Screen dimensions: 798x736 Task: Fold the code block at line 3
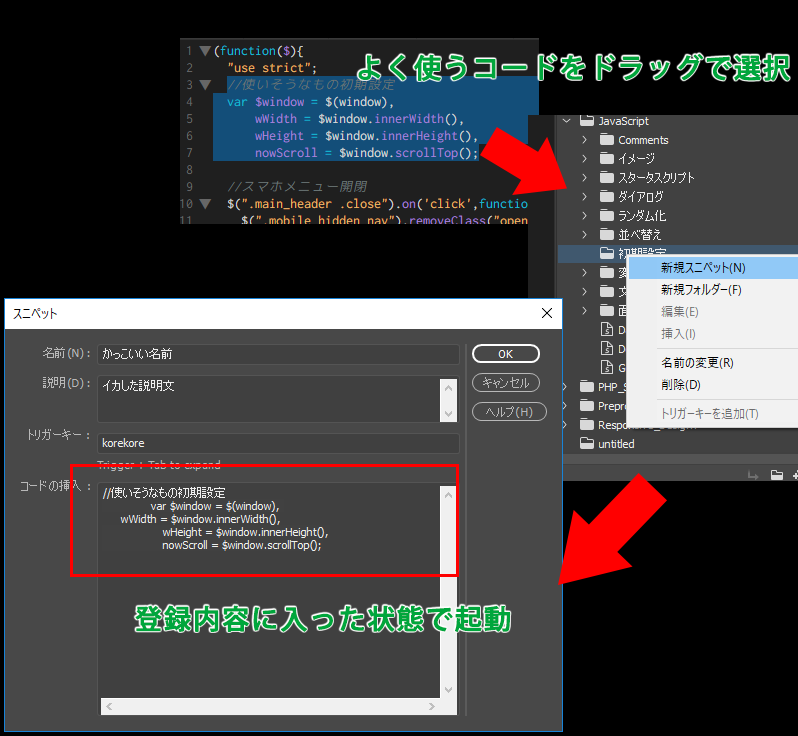pos(205,85)
